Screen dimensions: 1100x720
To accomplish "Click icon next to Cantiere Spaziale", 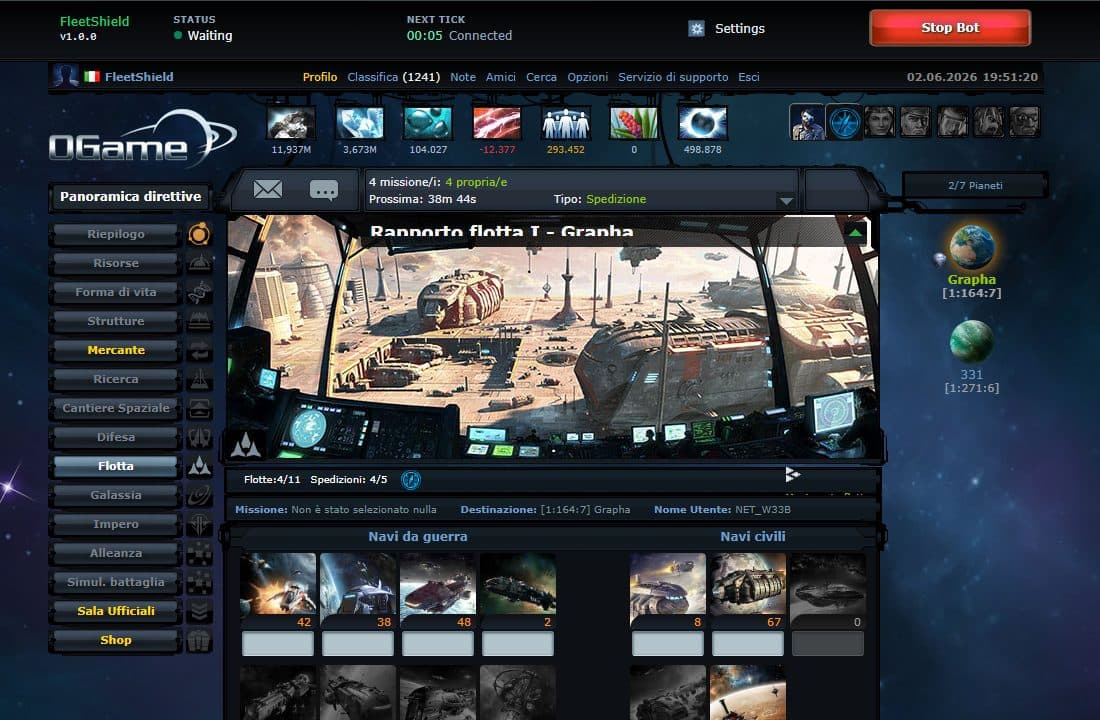I will click(199, 408).
